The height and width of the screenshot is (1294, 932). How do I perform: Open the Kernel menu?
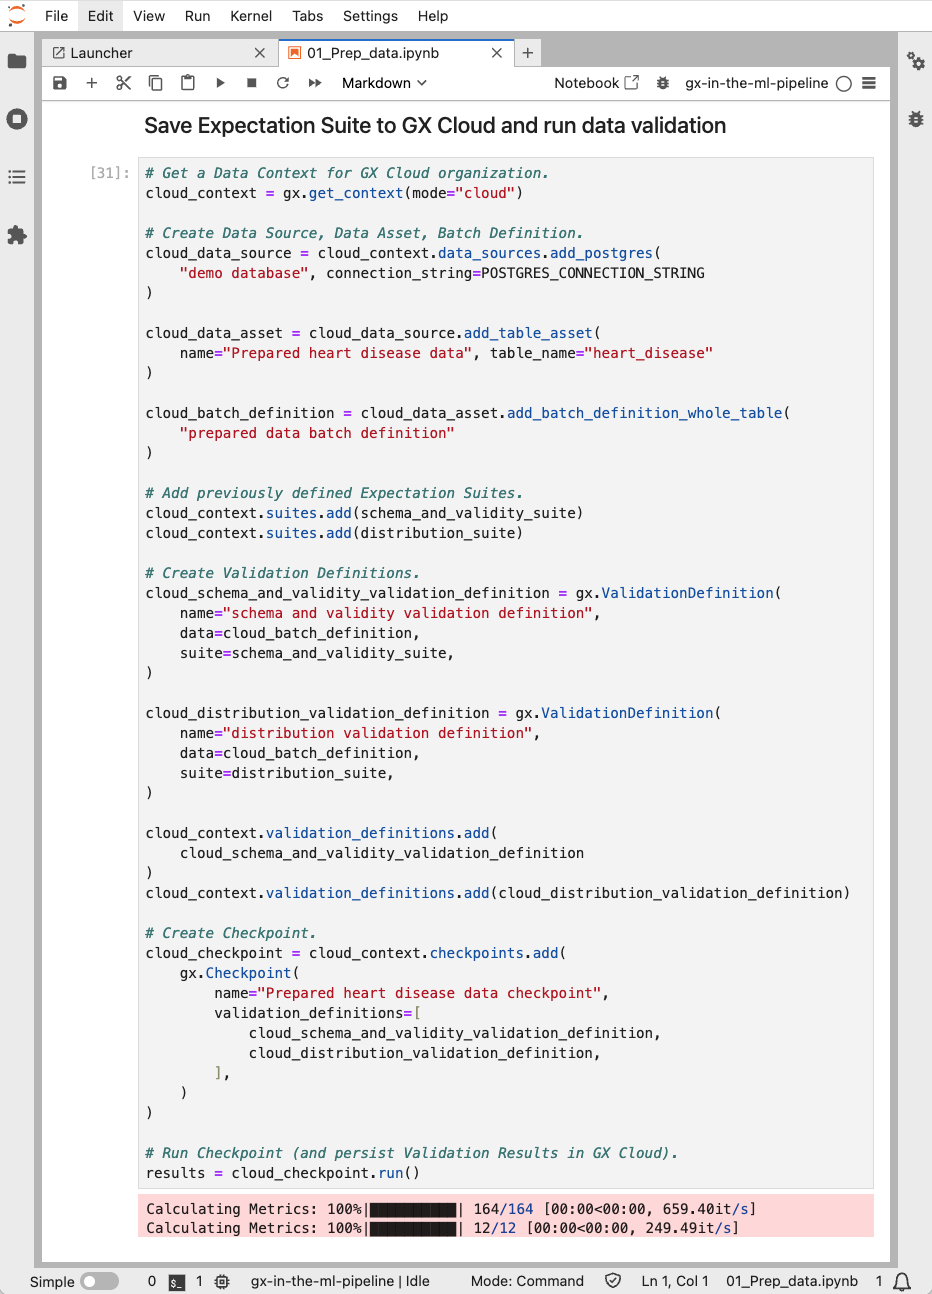(x=251, y=16)
